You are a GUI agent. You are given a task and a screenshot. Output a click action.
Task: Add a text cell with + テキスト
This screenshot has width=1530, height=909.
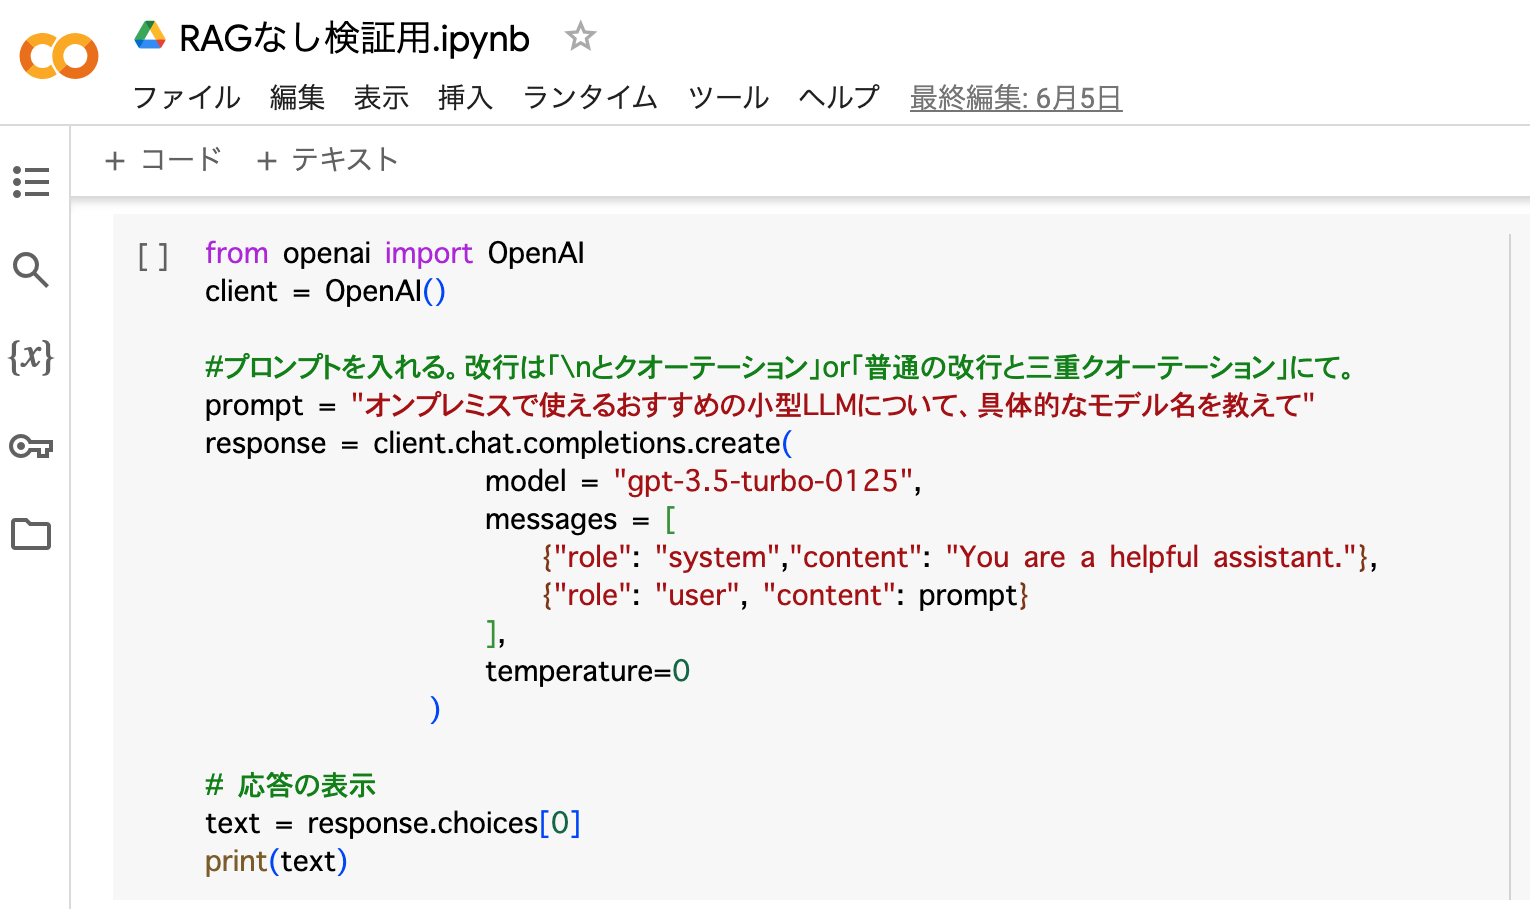coord(327,160)
